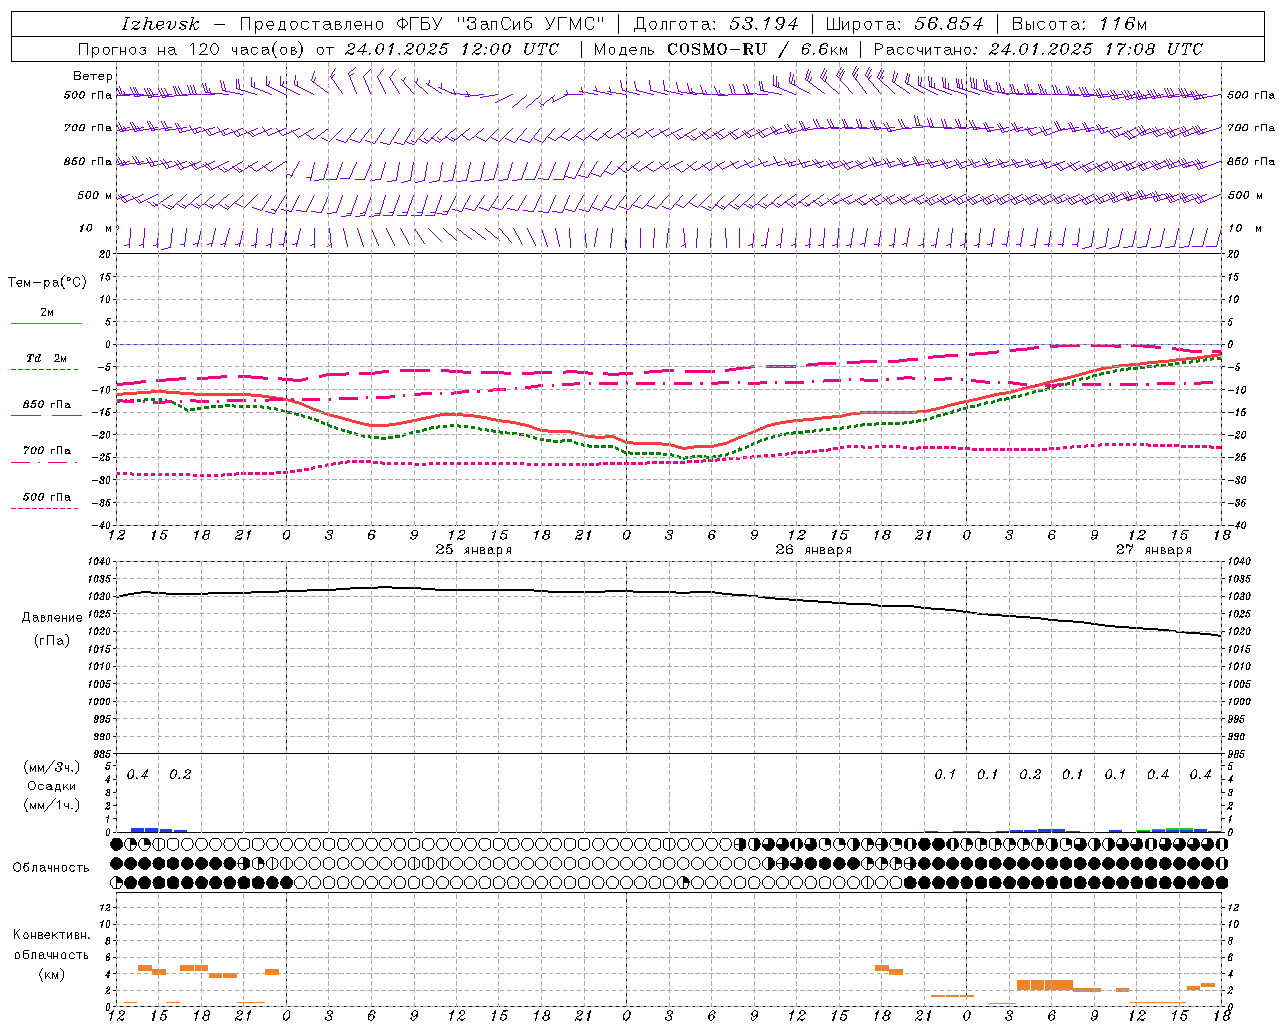Click the "10 м" wind level label on left
This screenshot has height=1024, width=1280.
click(x=96, y=229)
